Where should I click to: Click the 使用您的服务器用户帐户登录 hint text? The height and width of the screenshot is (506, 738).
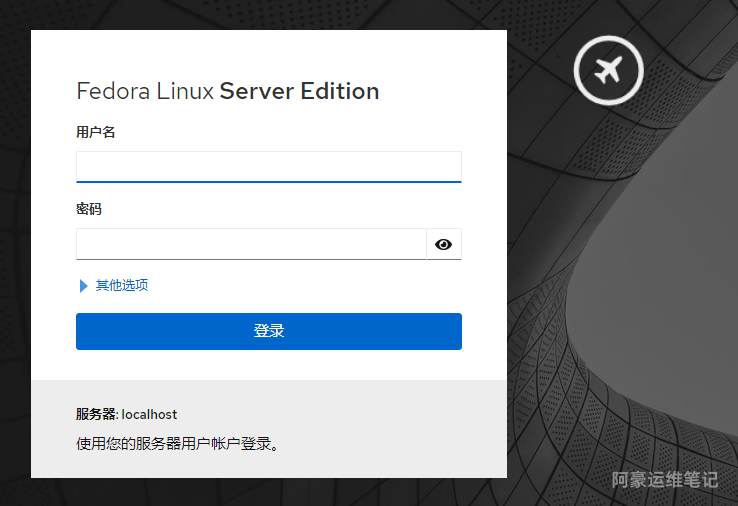coord(176,443)
